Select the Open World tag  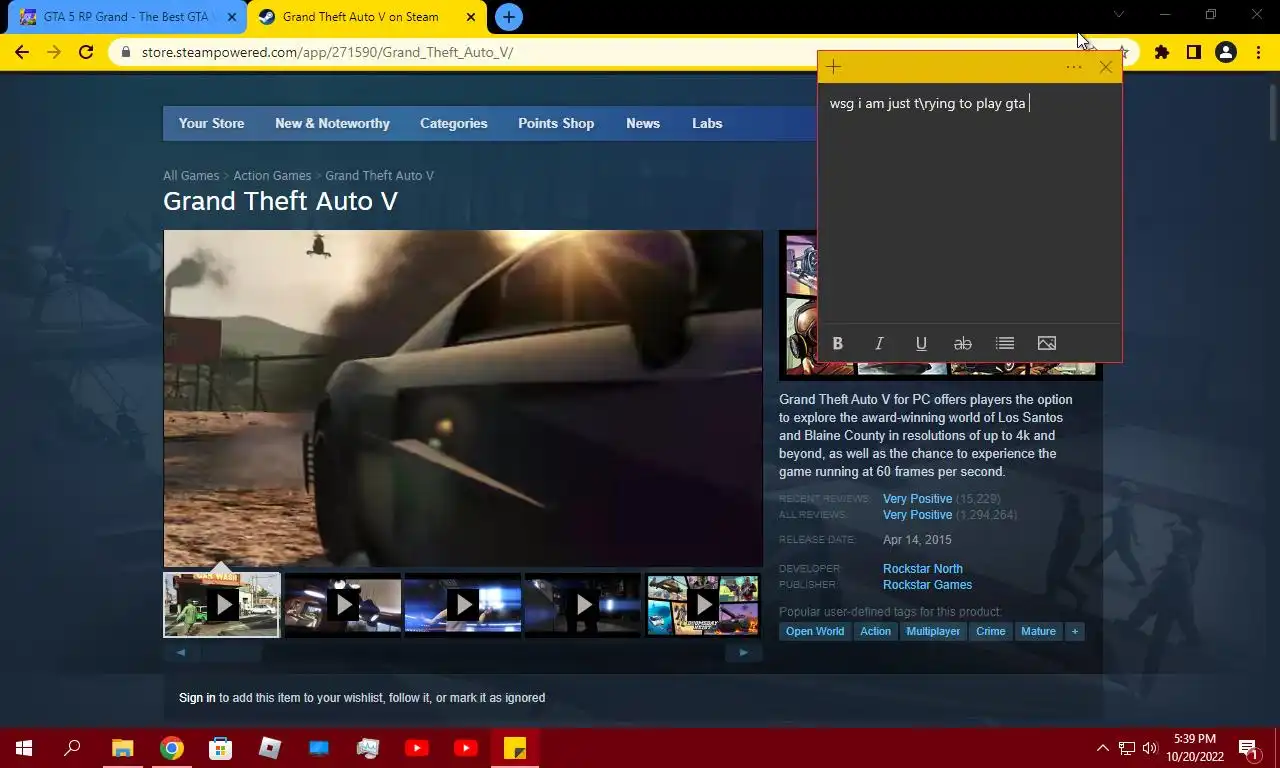point(815,631)
